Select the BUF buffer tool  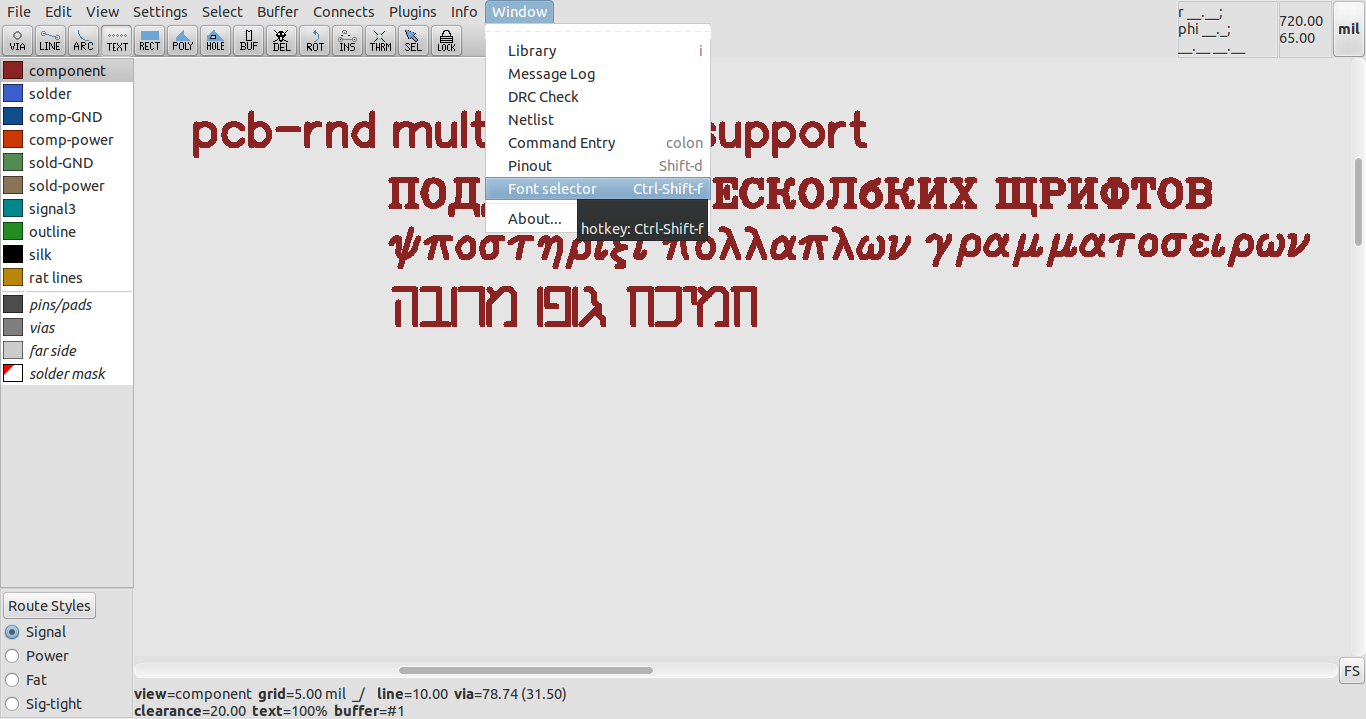pos(248,40)
